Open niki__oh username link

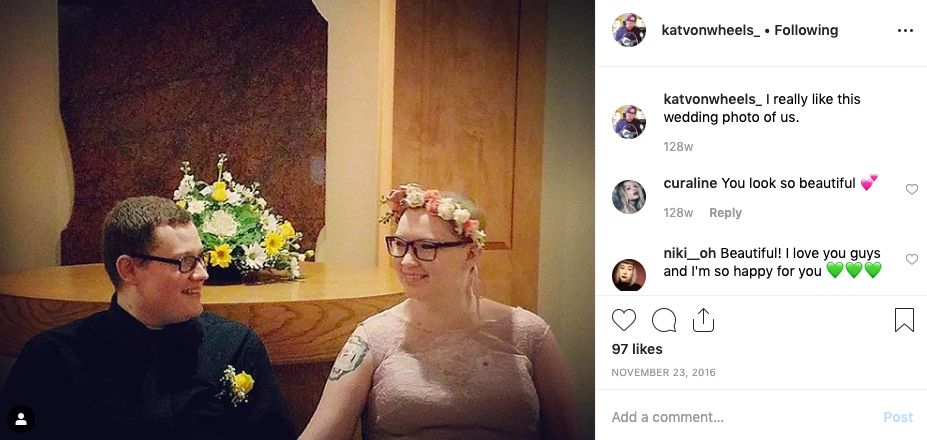[689, 253]
